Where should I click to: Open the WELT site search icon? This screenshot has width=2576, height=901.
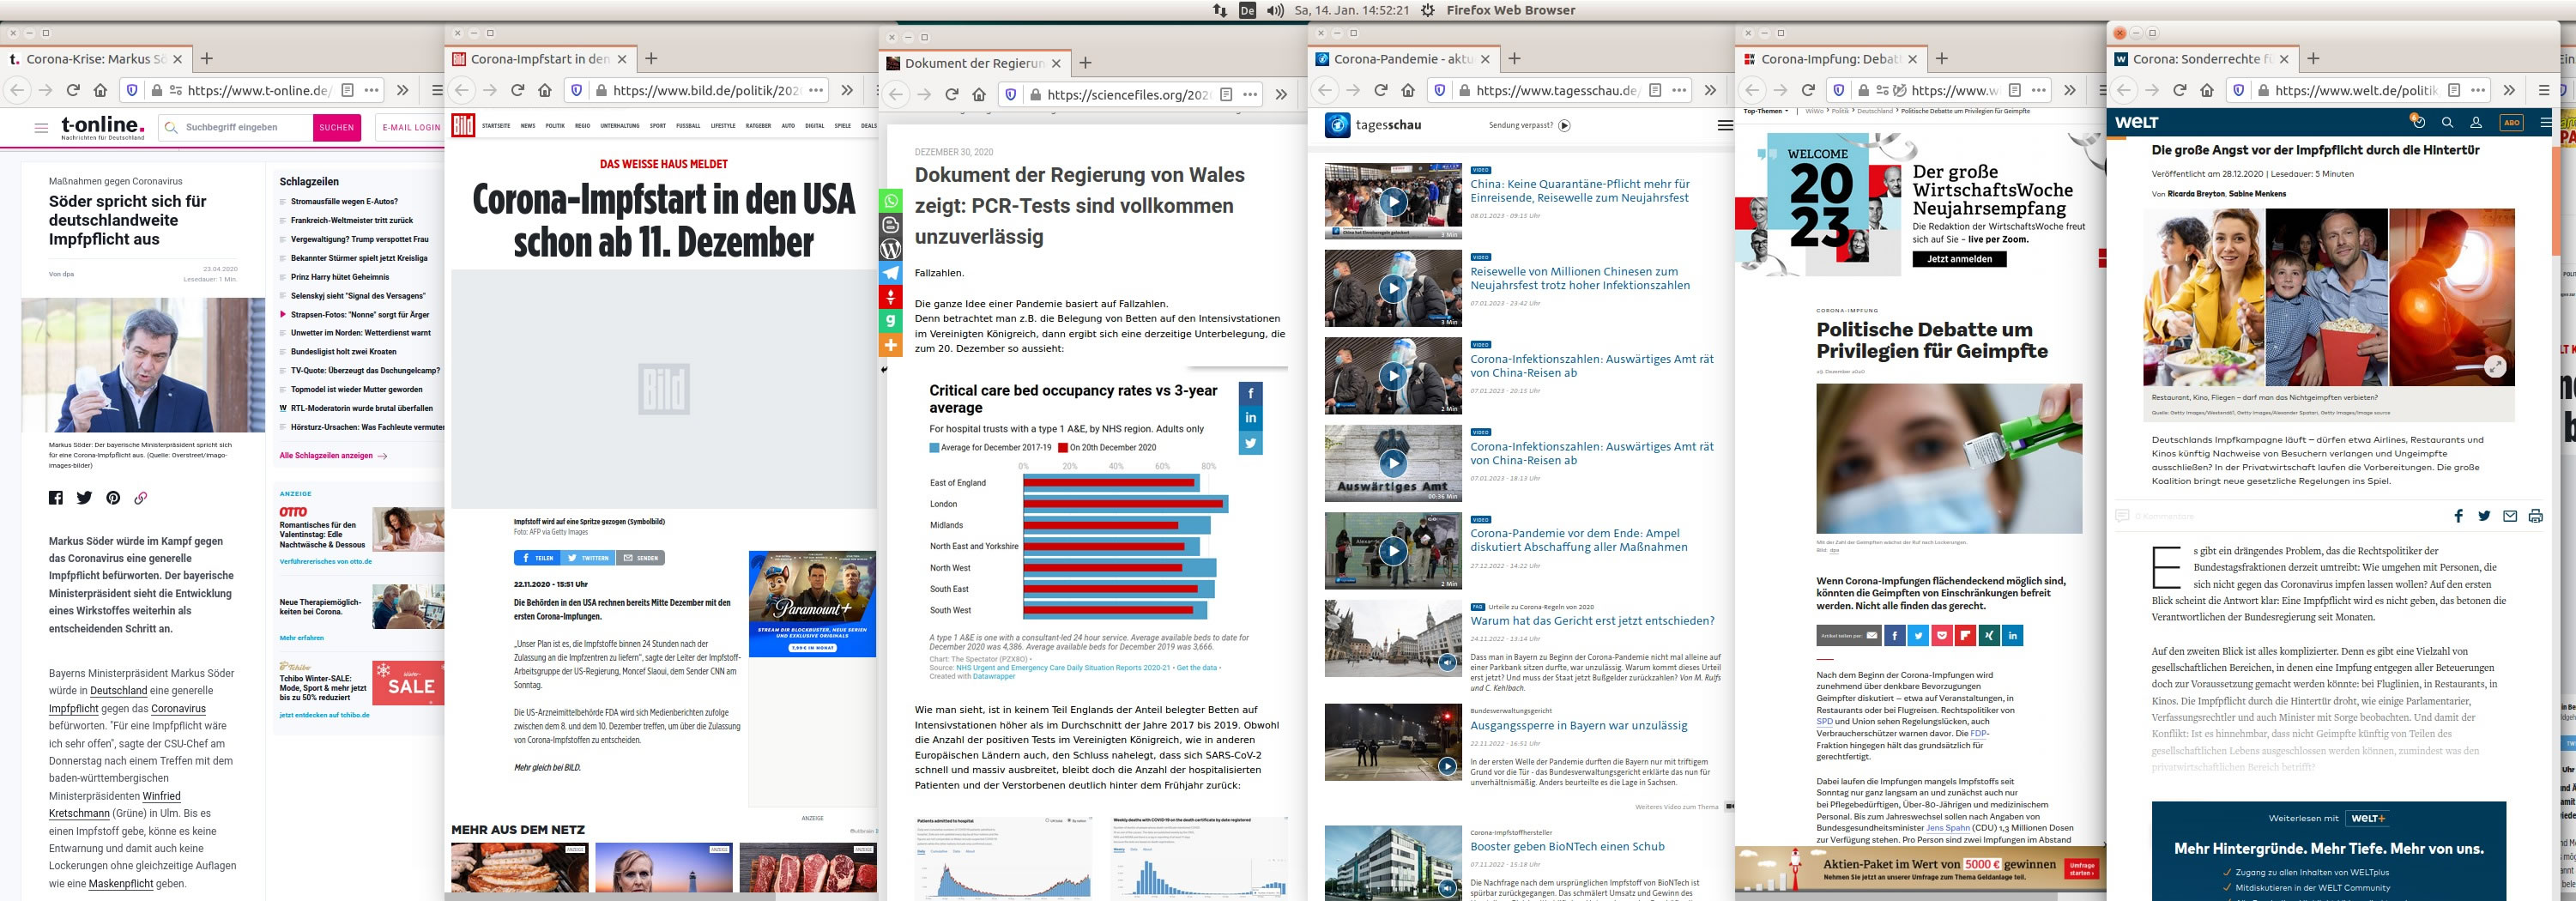[2447, 122]
